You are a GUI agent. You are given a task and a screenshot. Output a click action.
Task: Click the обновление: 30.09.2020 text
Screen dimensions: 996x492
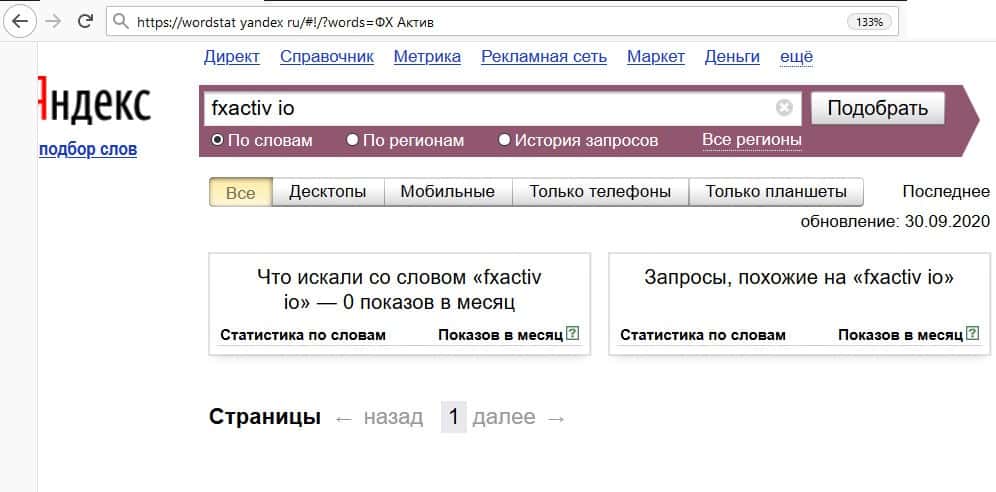click(895, 222)
